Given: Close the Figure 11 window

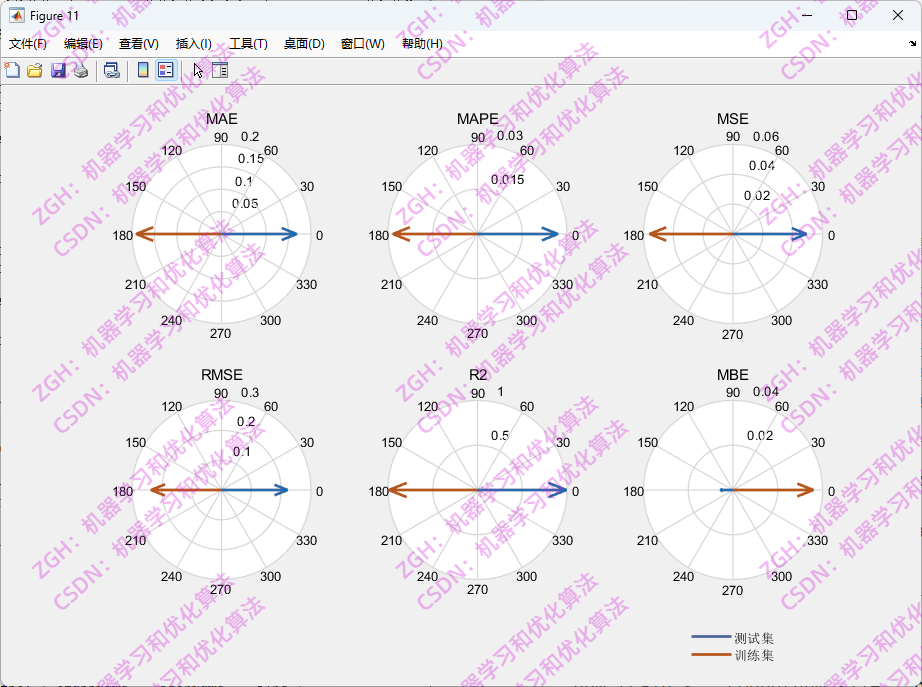Looking at the screenshot, I should [x=897, y=15].
